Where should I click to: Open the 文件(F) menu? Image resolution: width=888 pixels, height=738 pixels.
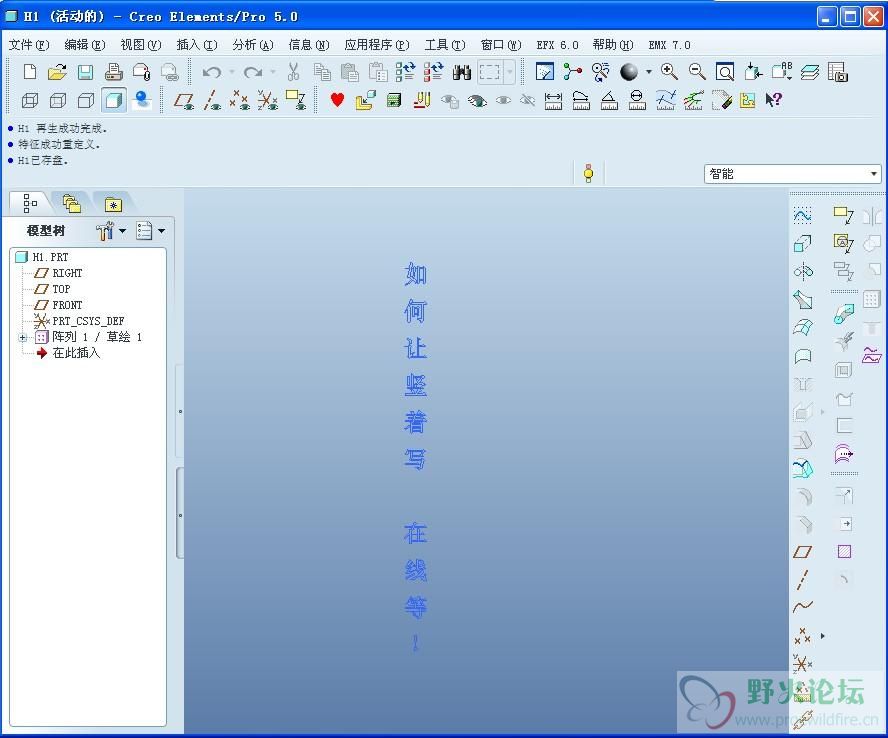29,45
